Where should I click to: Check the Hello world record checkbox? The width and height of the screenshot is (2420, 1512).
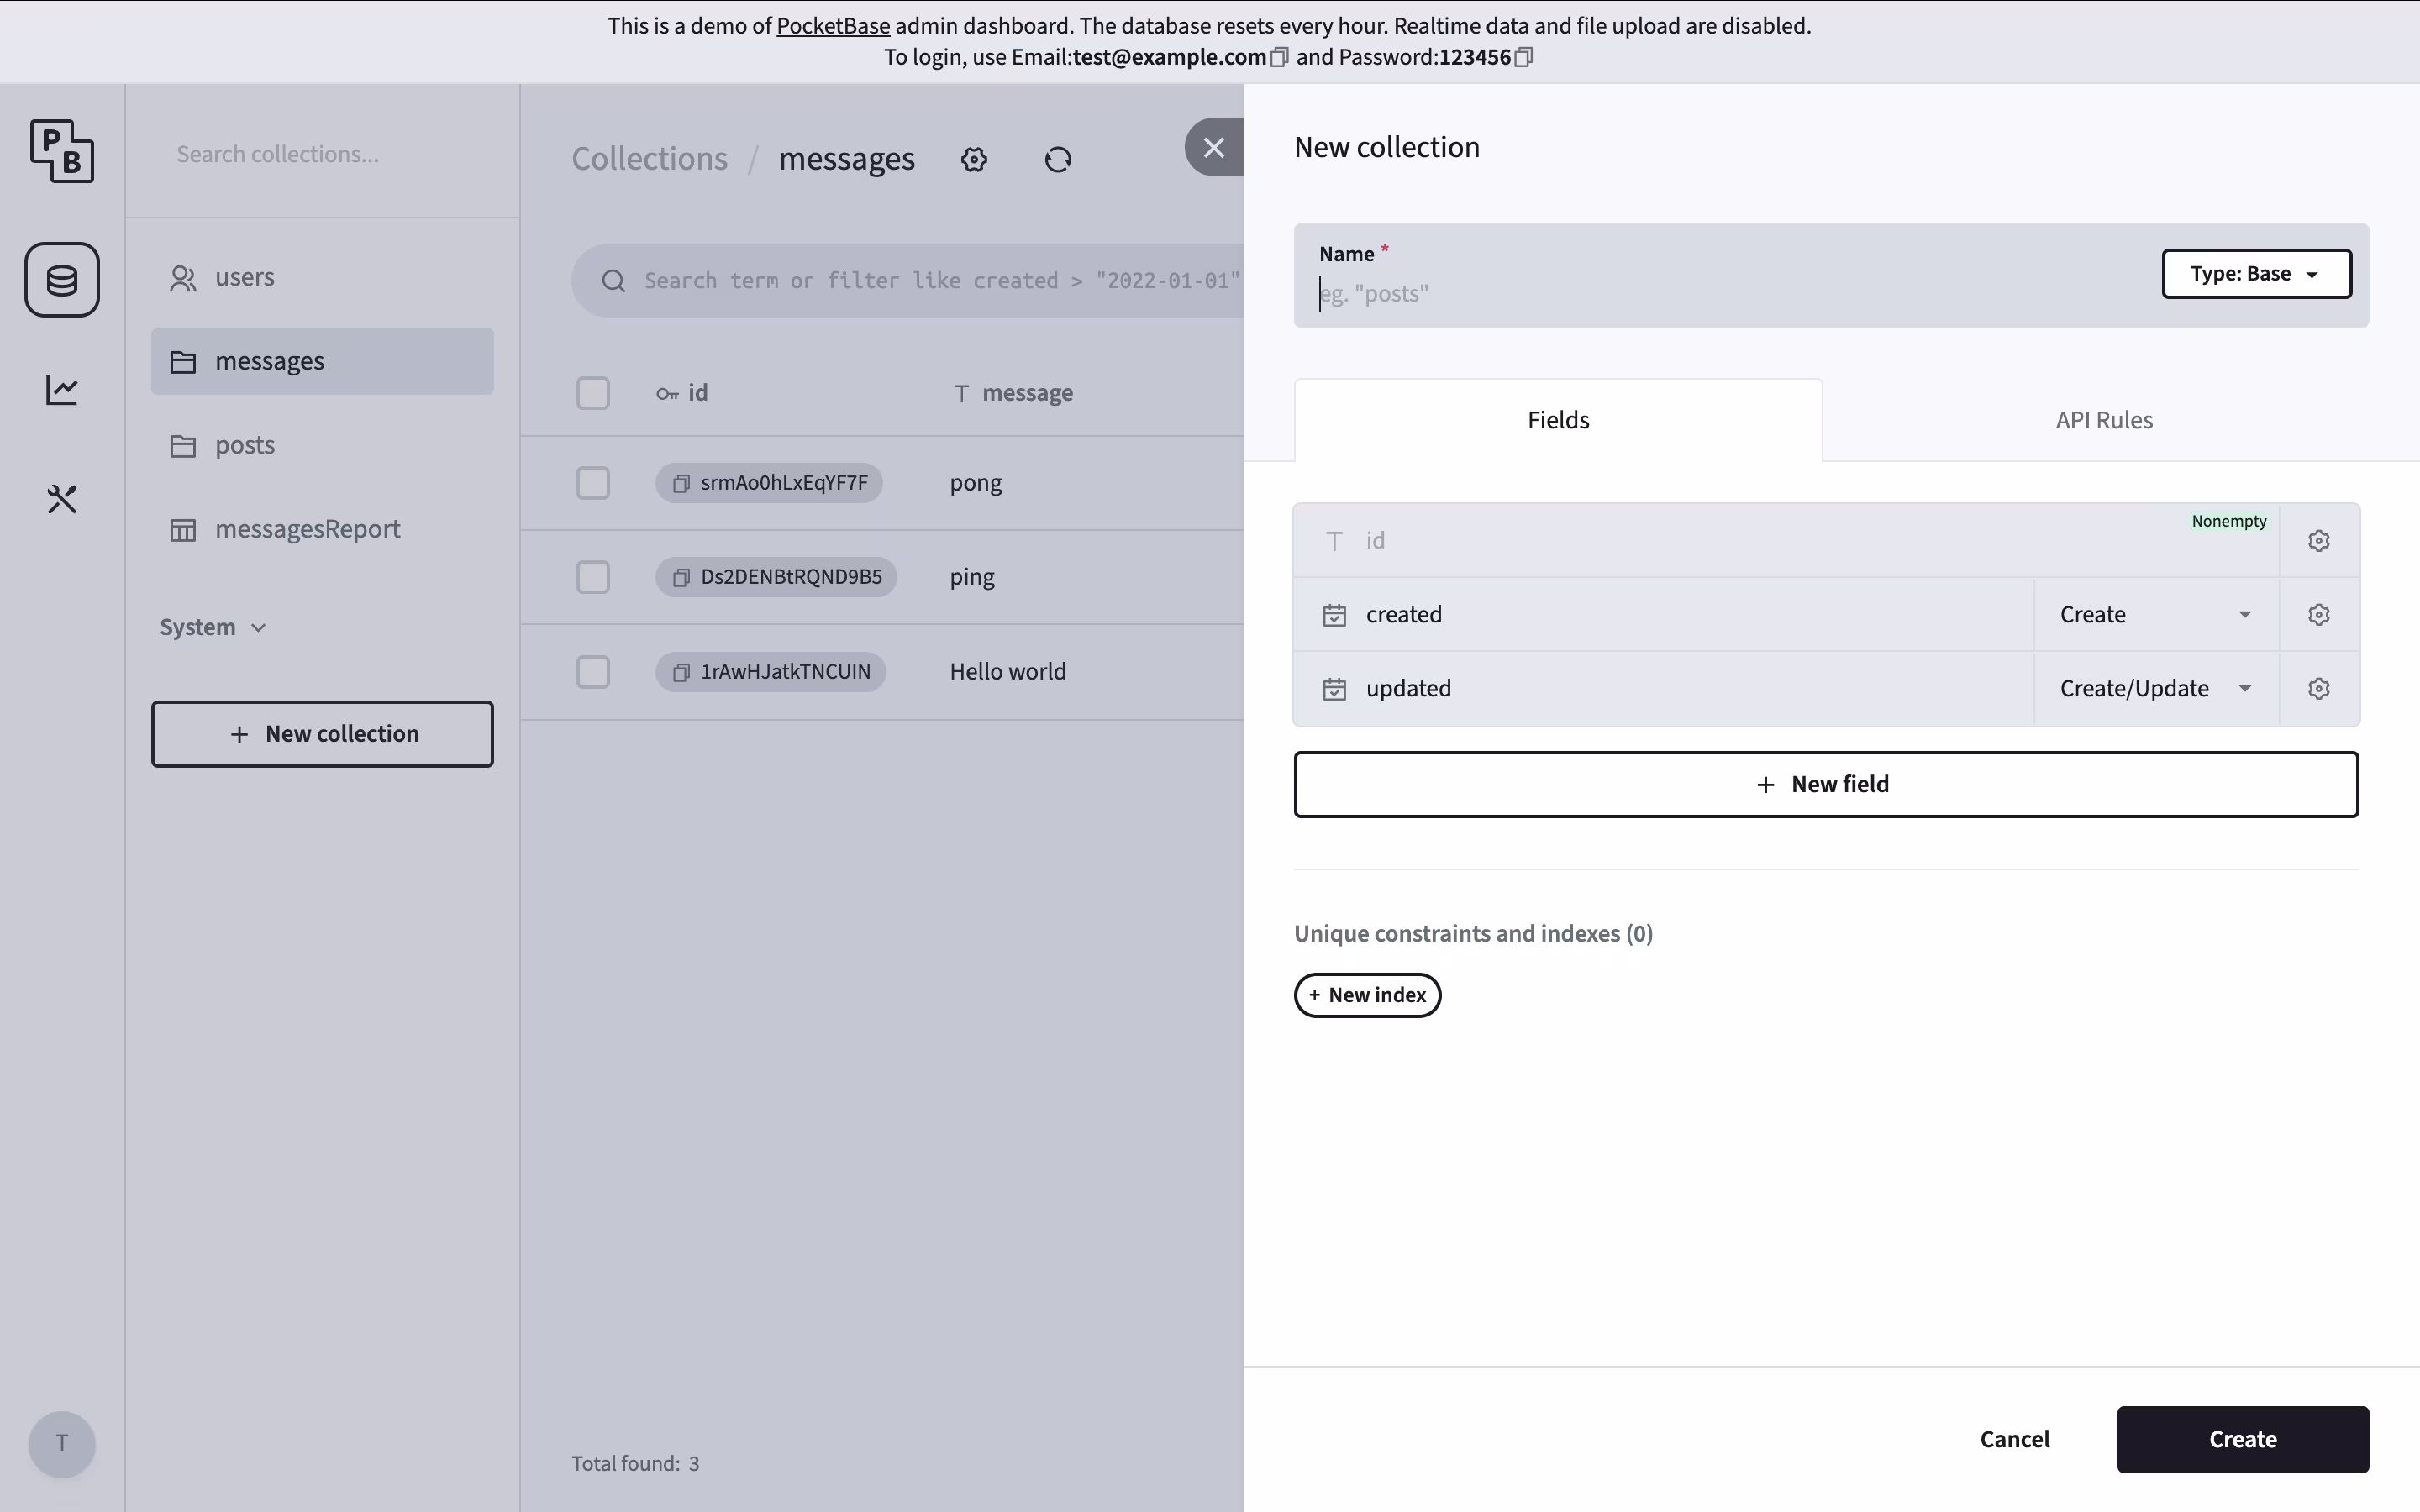593,672
